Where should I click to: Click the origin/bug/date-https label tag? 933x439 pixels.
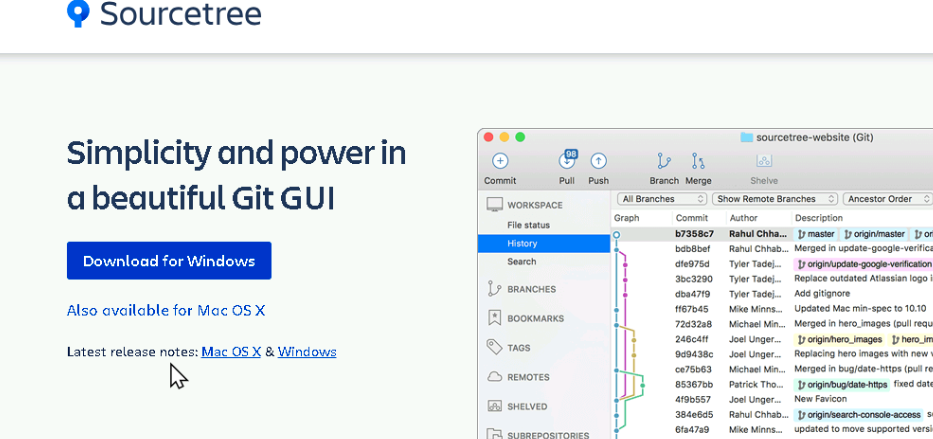(842, 384)
